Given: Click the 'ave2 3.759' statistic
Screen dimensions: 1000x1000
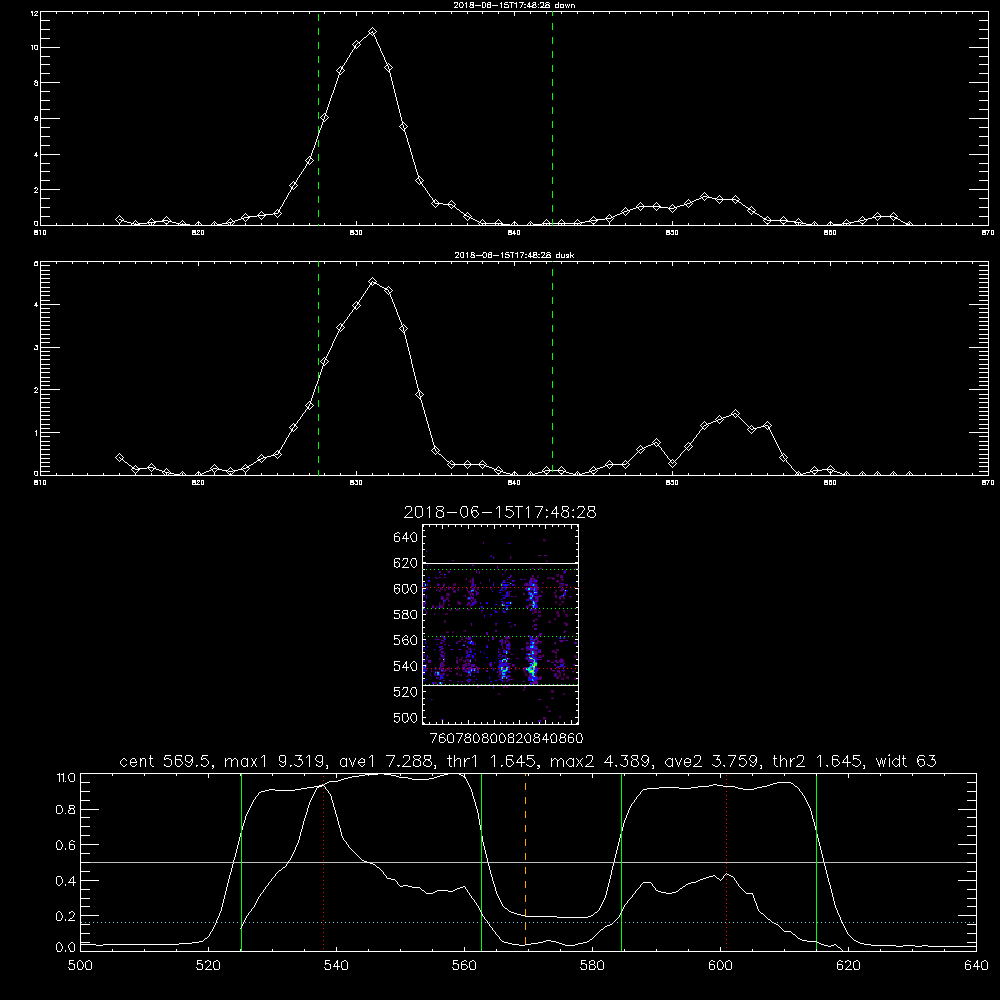Looking at the screenshot, I should pos(712,761).
